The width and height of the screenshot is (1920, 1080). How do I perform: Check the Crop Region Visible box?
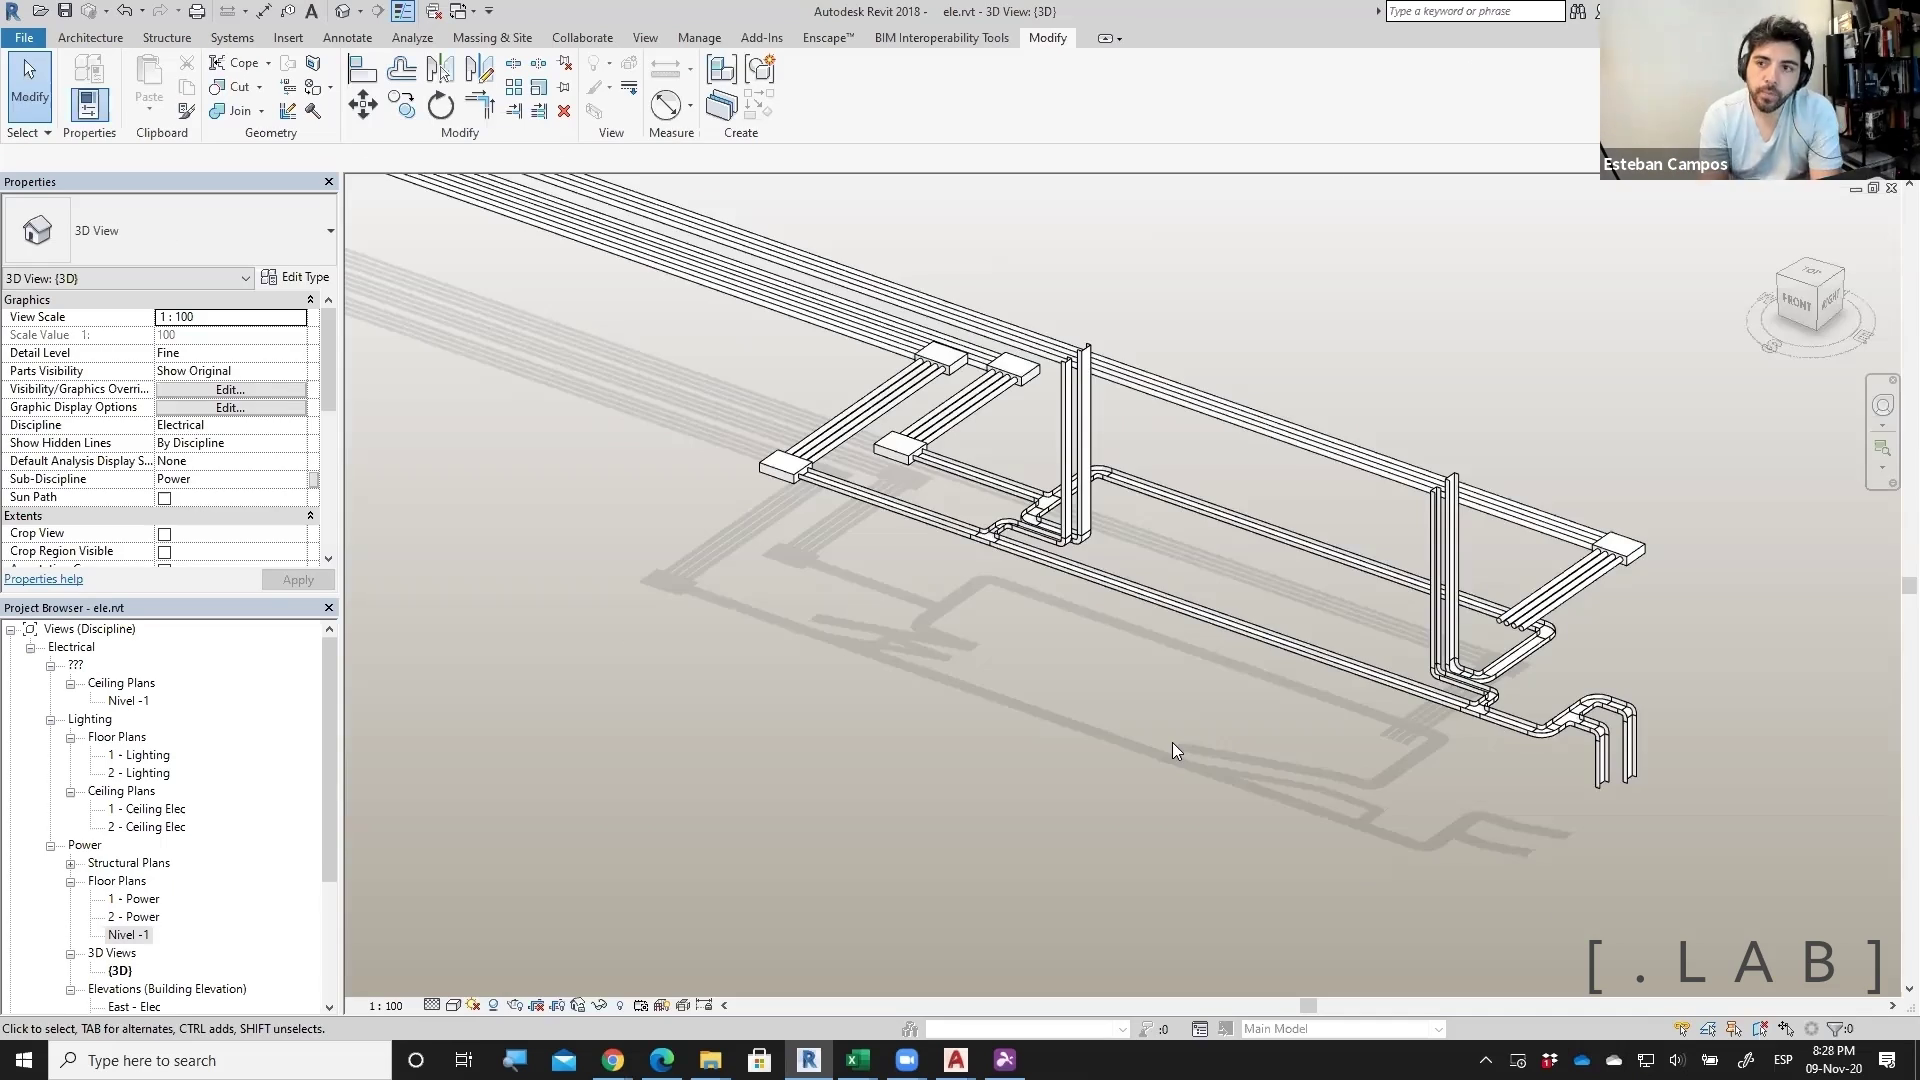pos(165,552)
